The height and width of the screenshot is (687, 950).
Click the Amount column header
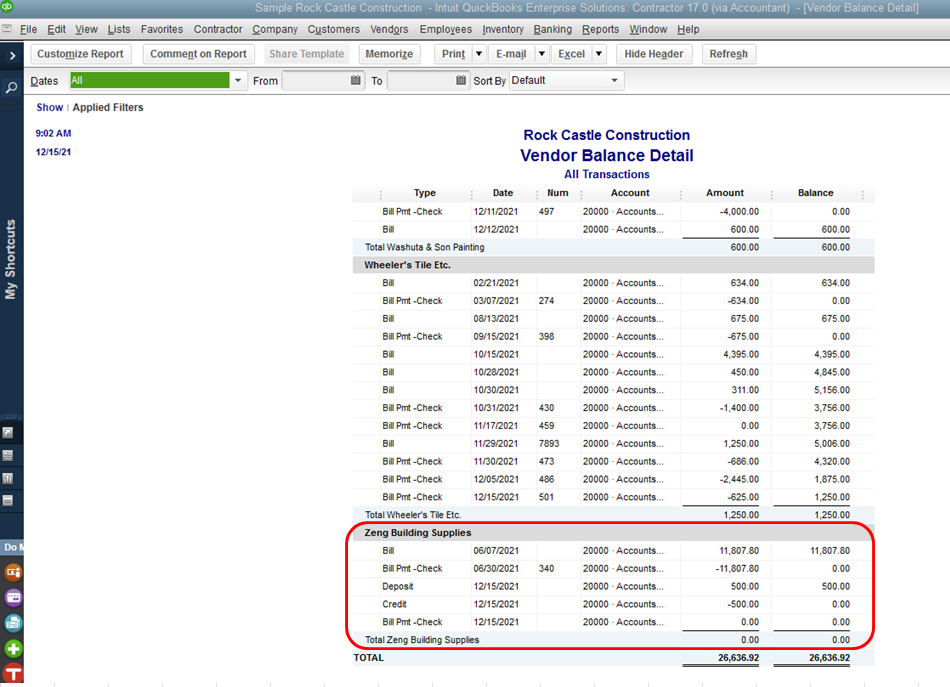click(x=725, y=193)
